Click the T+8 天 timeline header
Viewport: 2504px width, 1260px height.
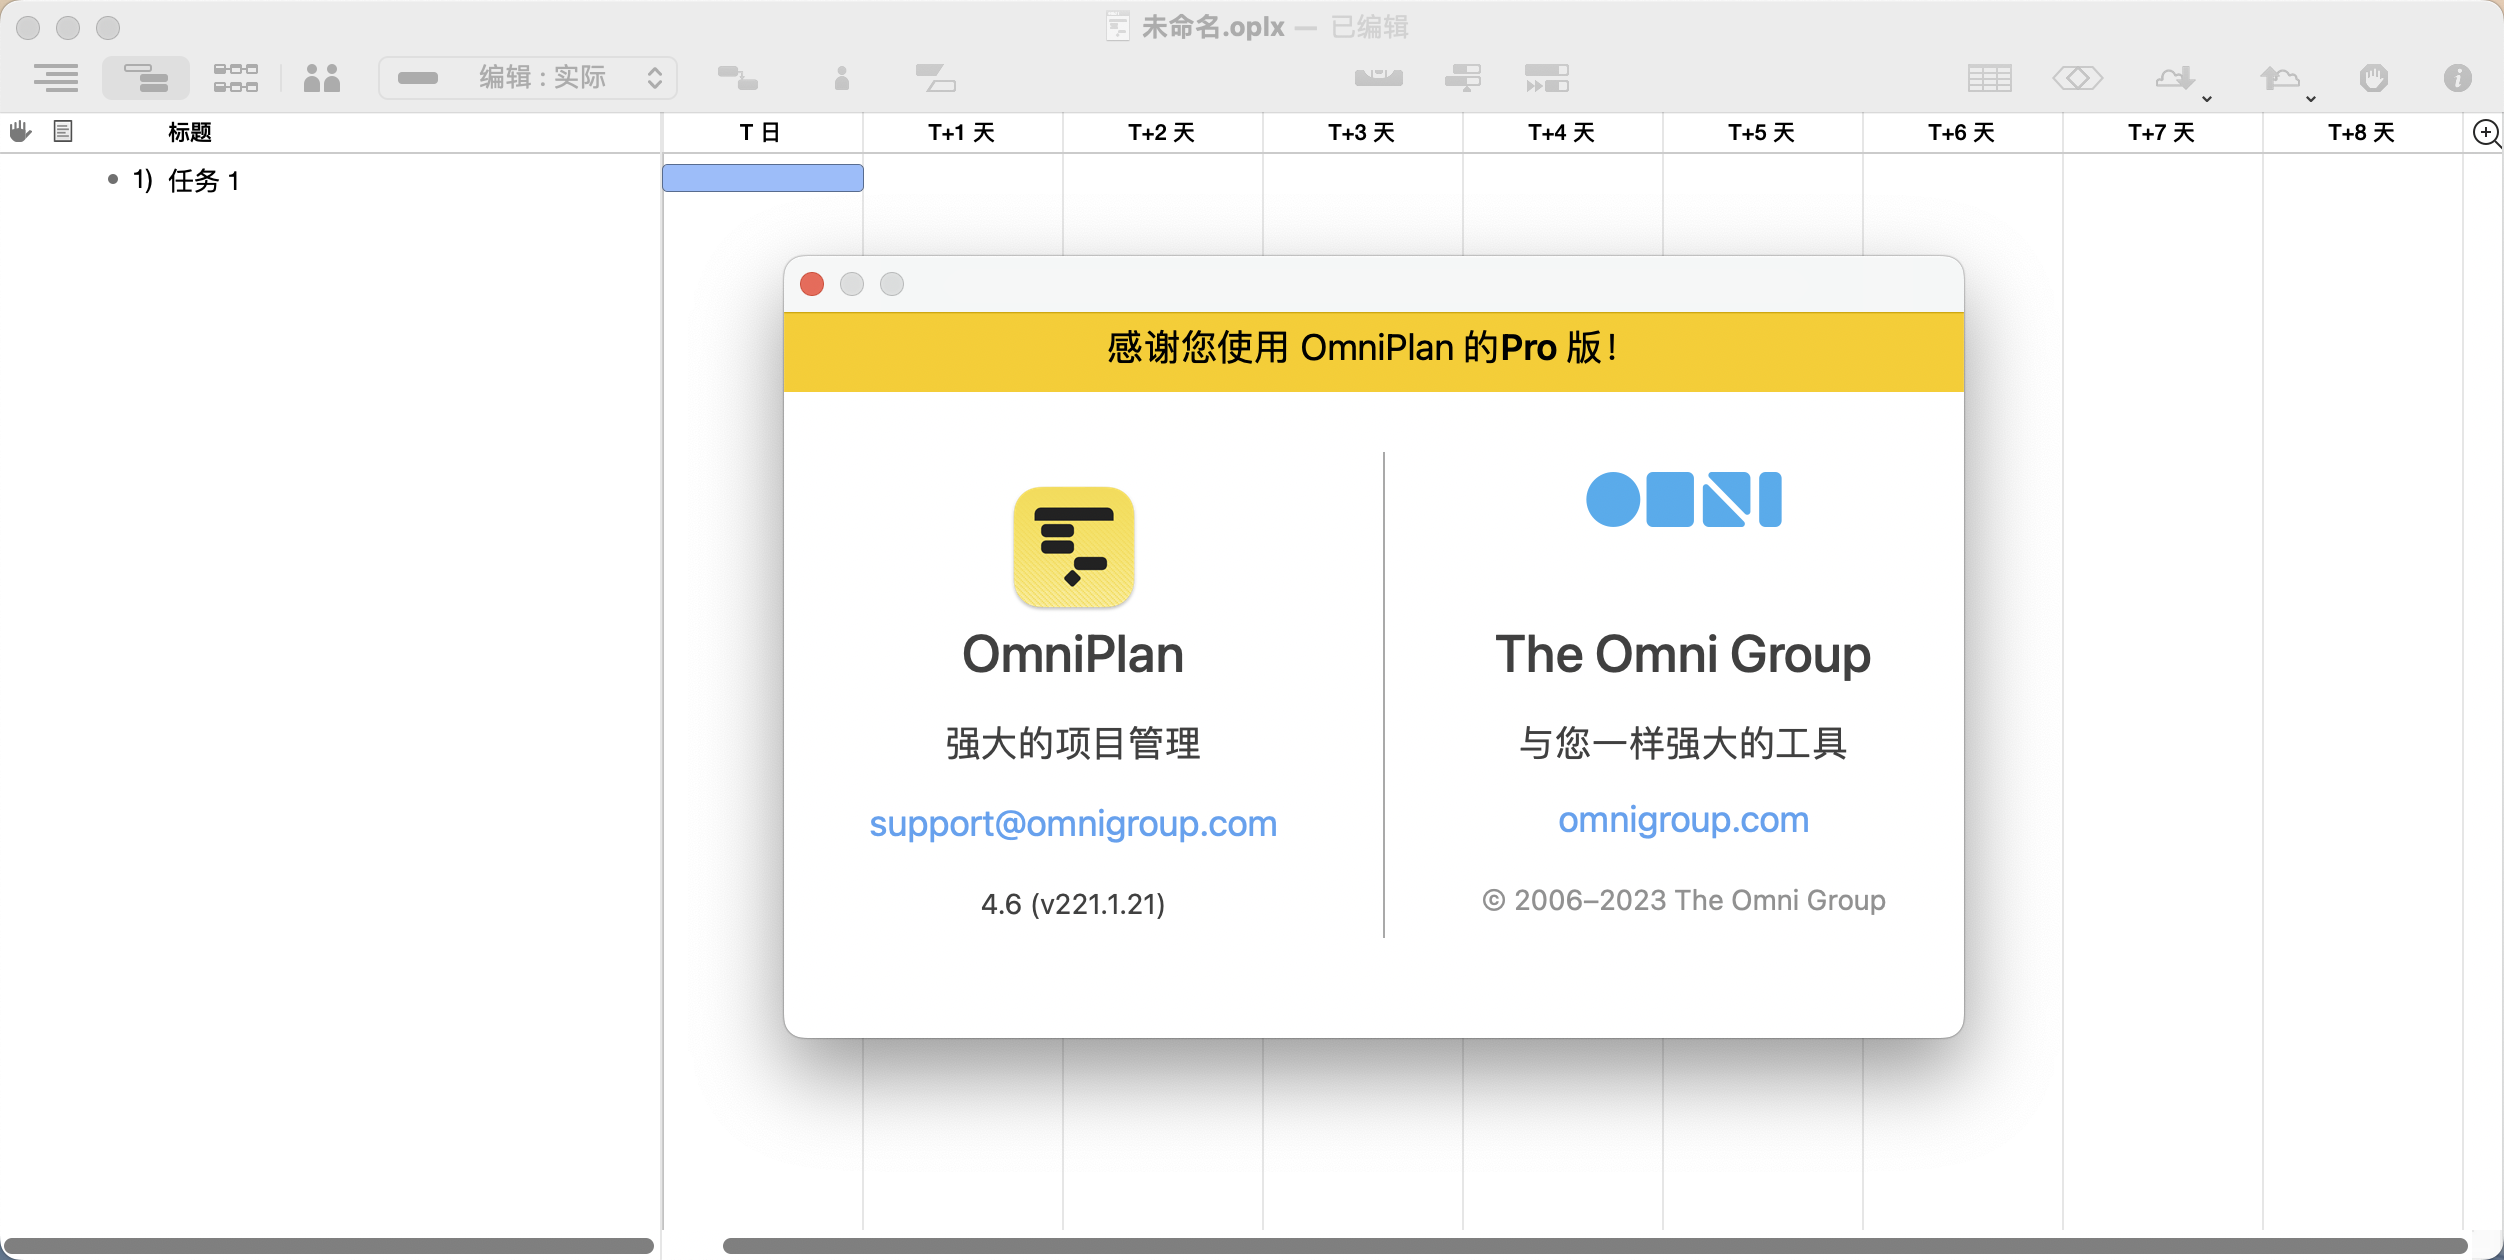click(2362, 132)
